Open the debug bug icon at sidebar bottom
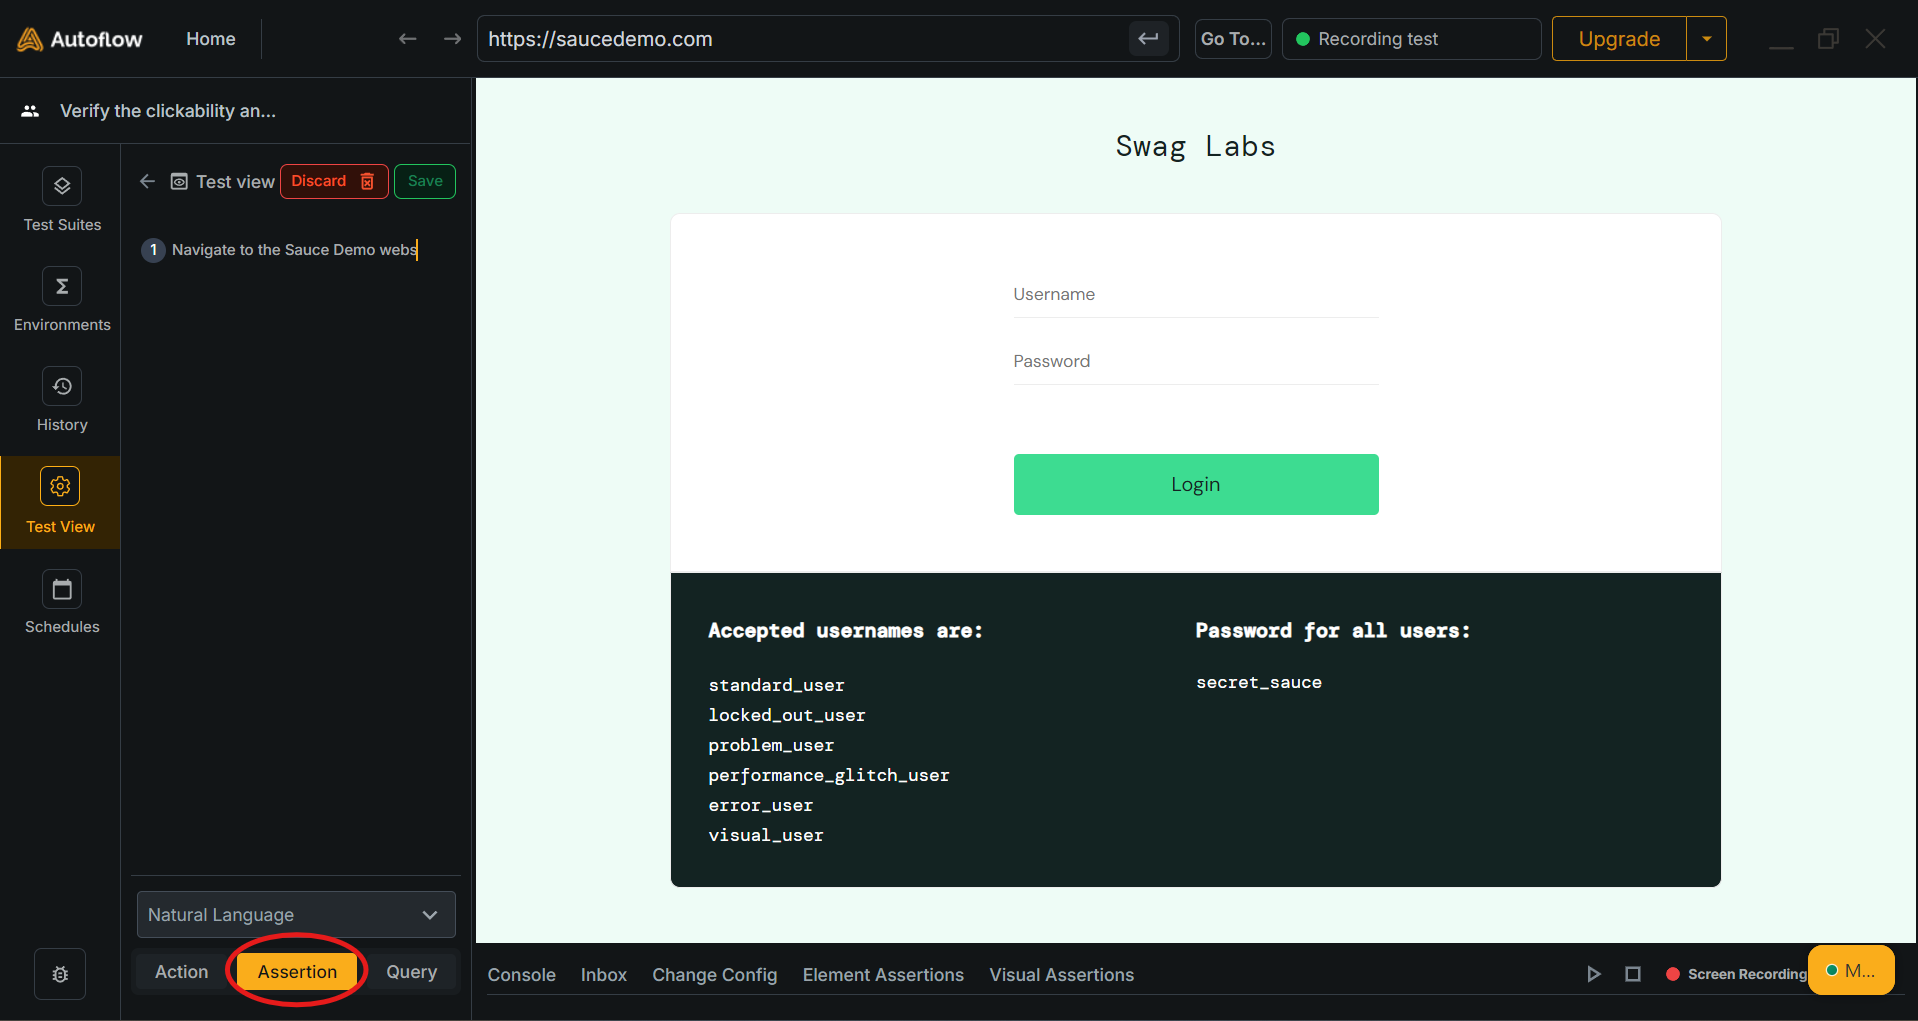 tap(60, 974)
